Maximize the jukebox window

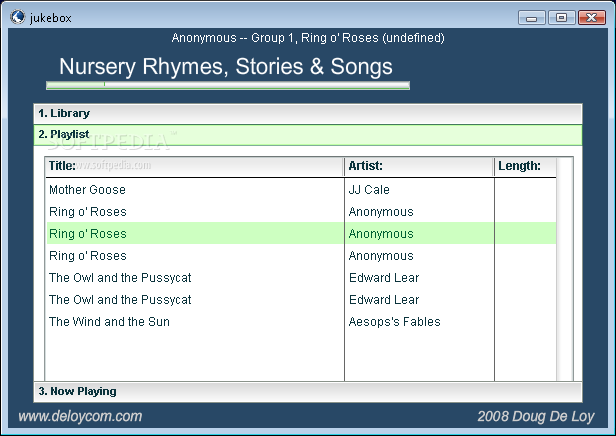coord(561,18)
